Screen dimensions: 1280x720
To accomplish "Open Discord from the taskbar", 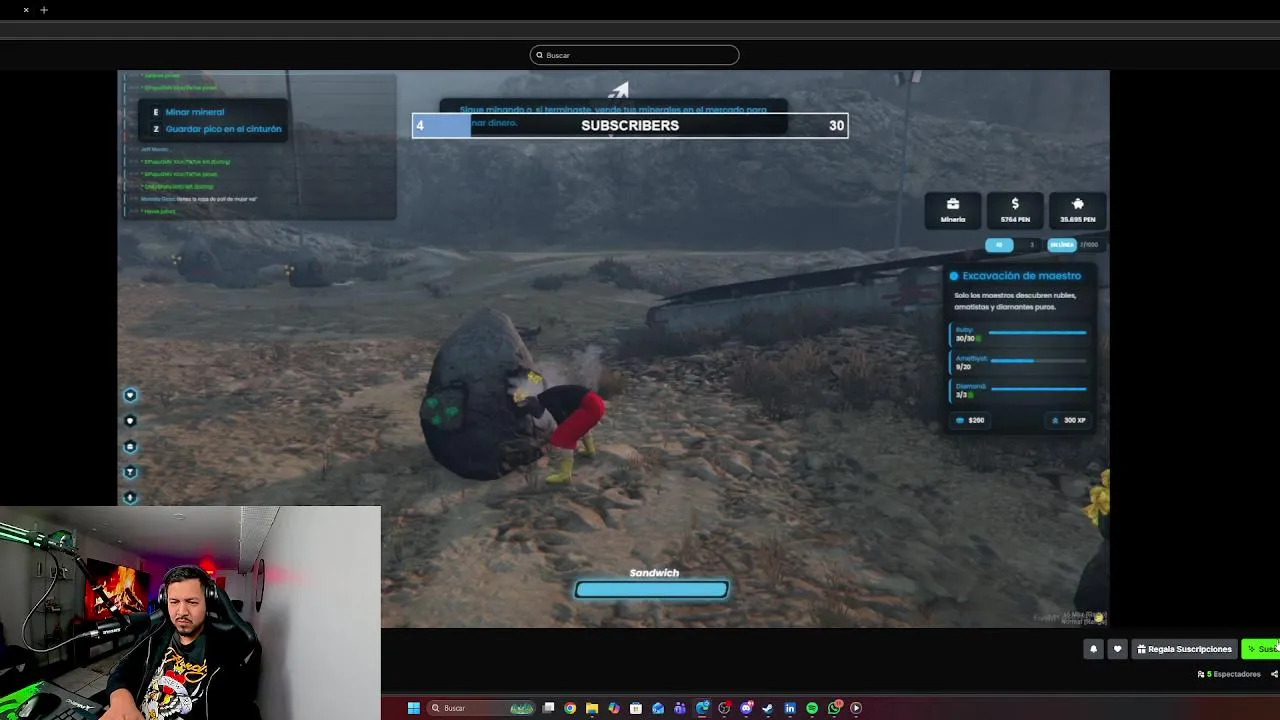I will pos(746,708).
